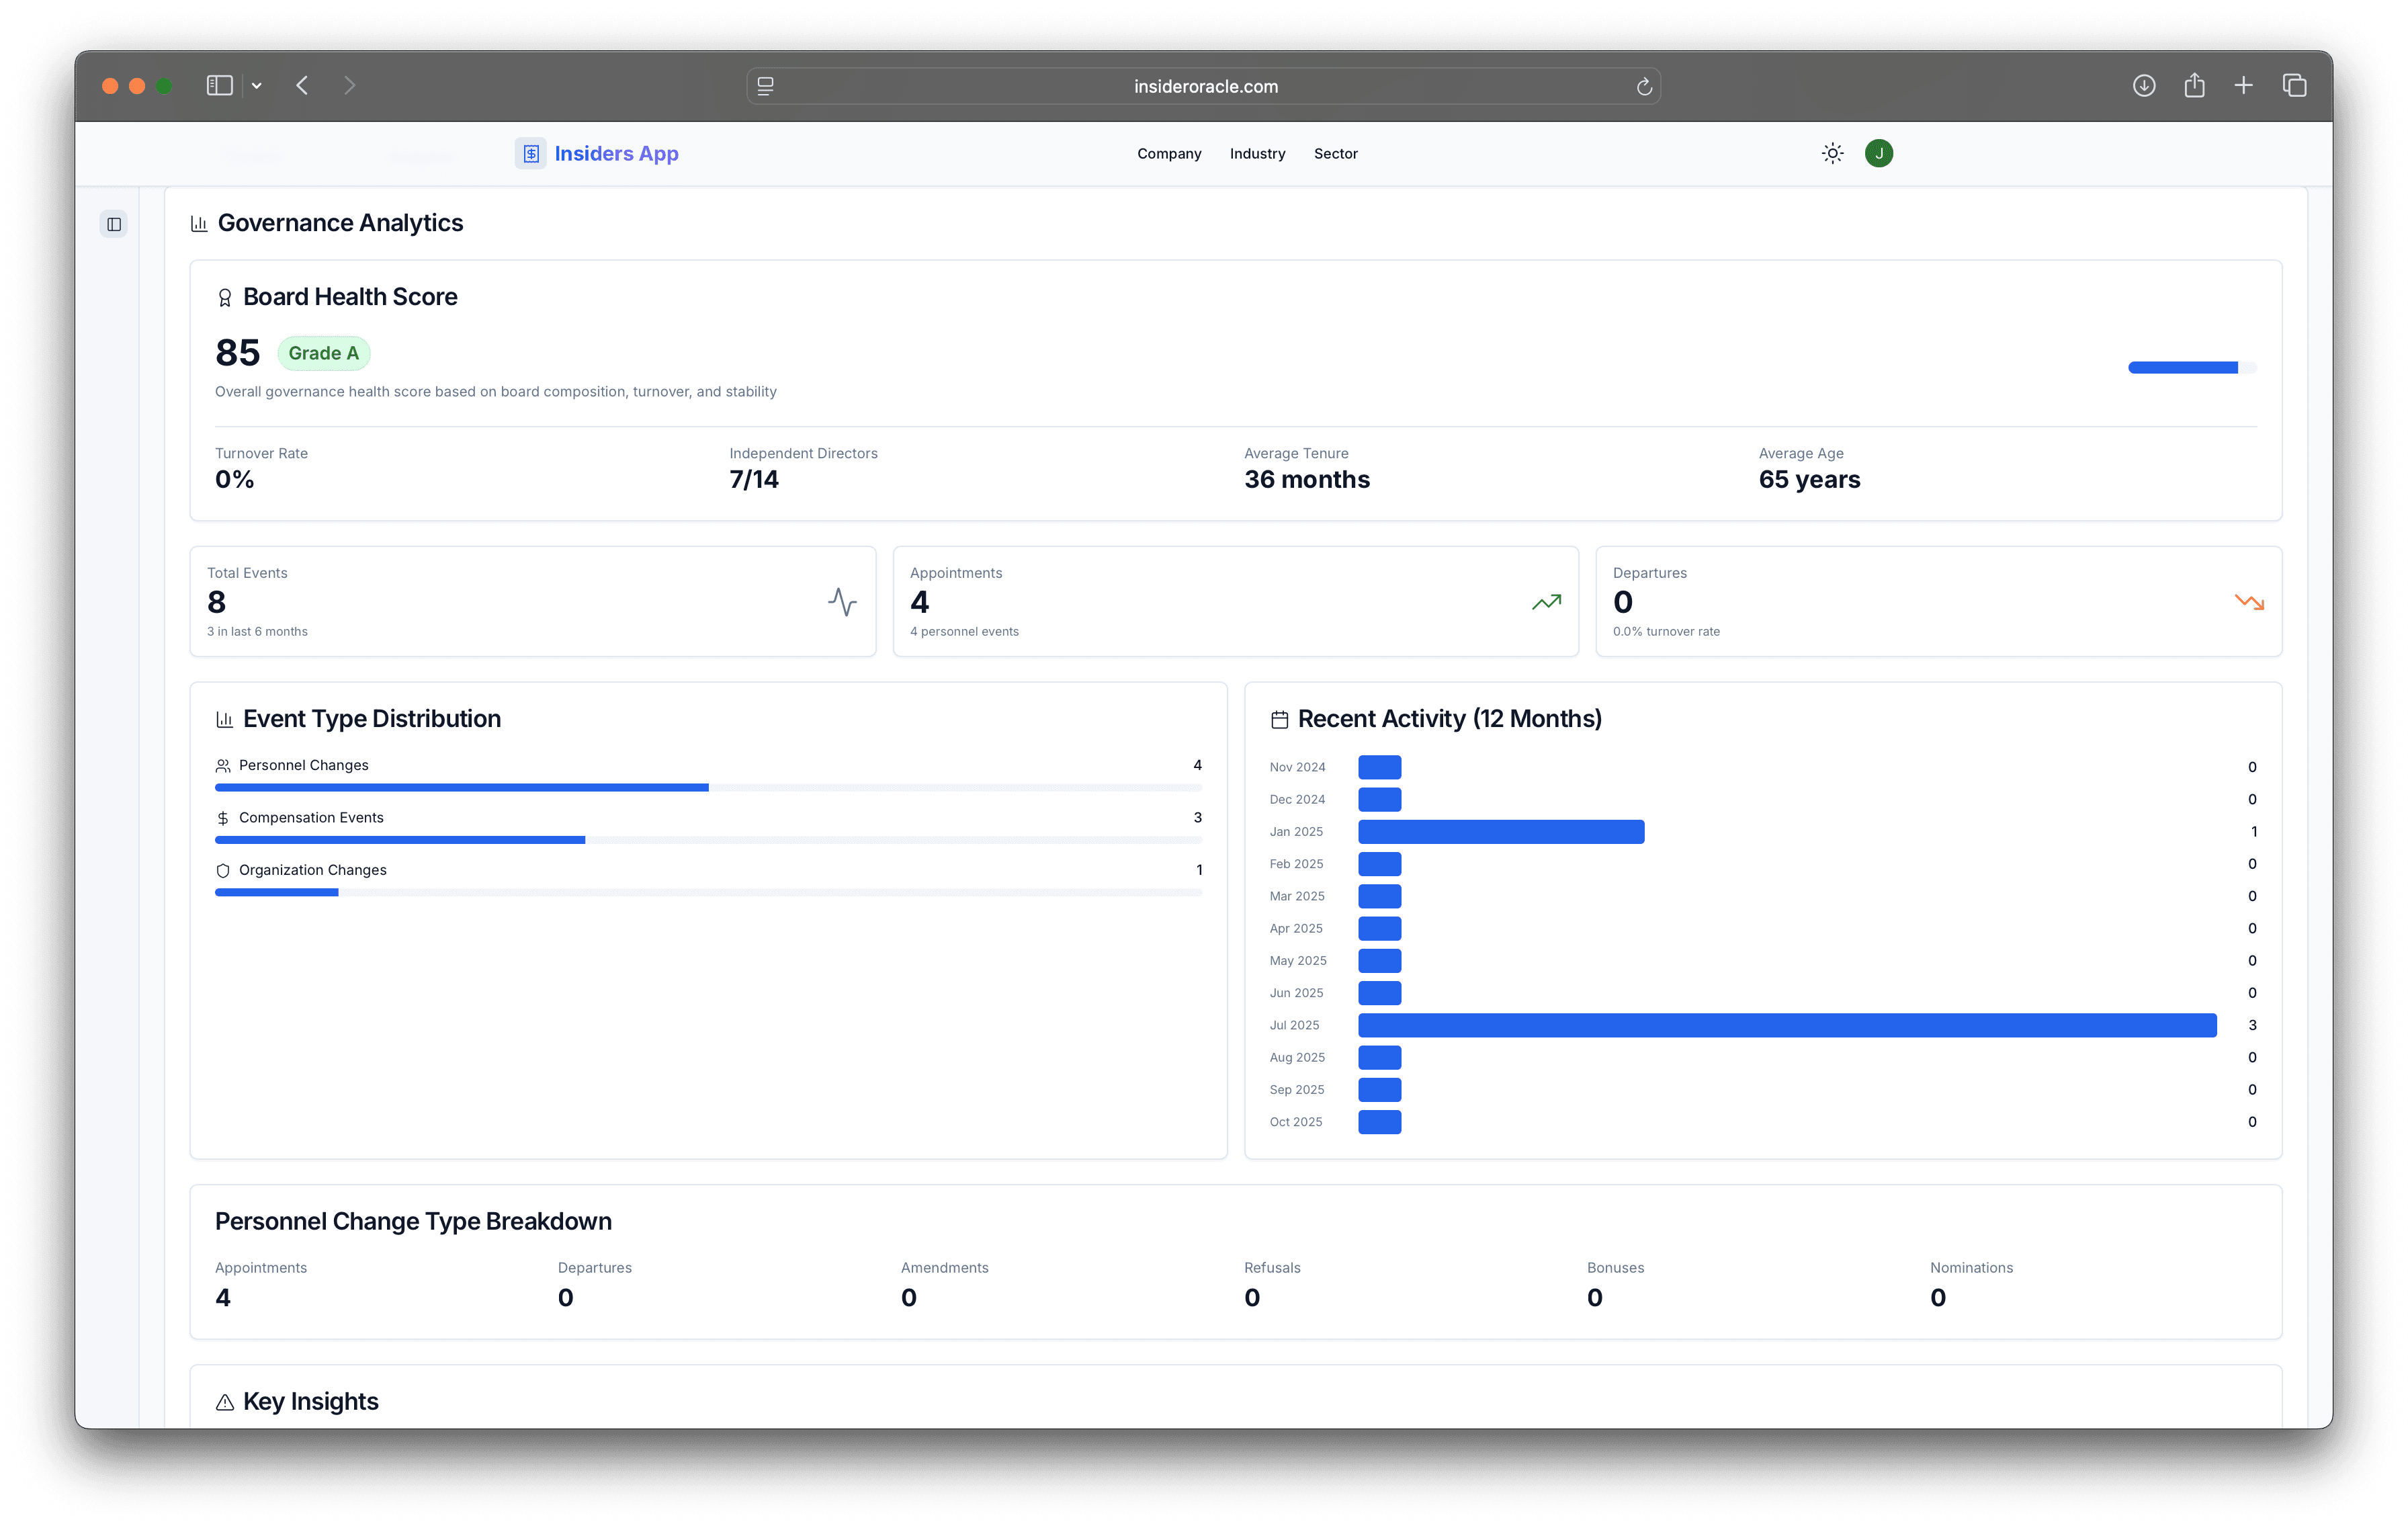
Task: Open the Industry navigation menu
Action: [x=1257, y=153]
